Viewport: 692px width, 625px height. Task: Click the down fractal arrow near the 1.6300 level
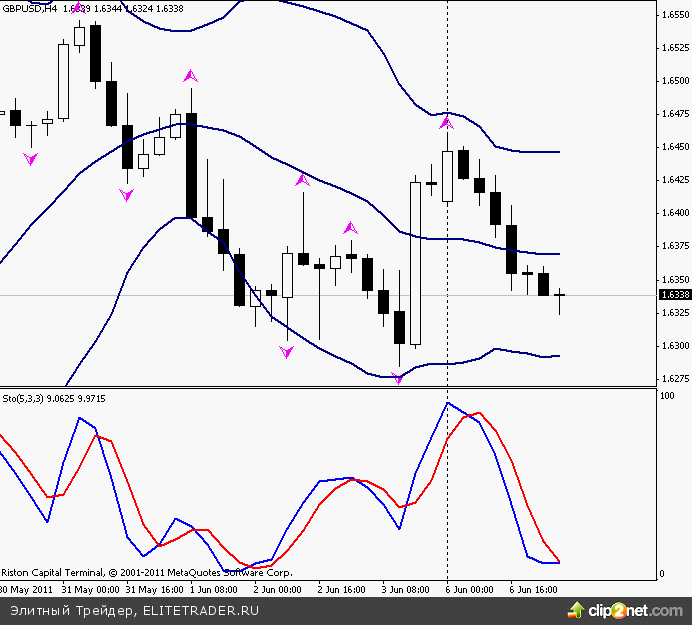coord(286,352)
